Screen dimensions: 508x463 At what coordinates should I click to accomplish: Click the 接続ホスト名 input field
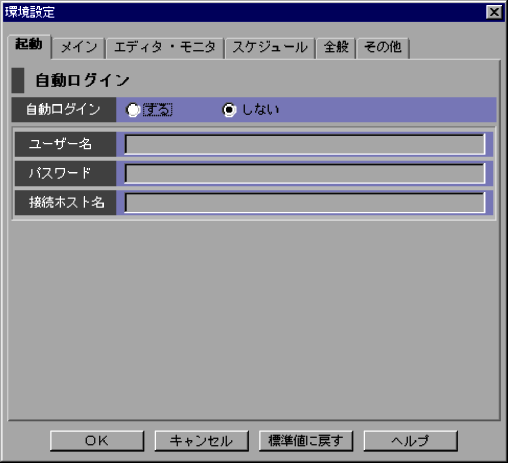point(305,203)
